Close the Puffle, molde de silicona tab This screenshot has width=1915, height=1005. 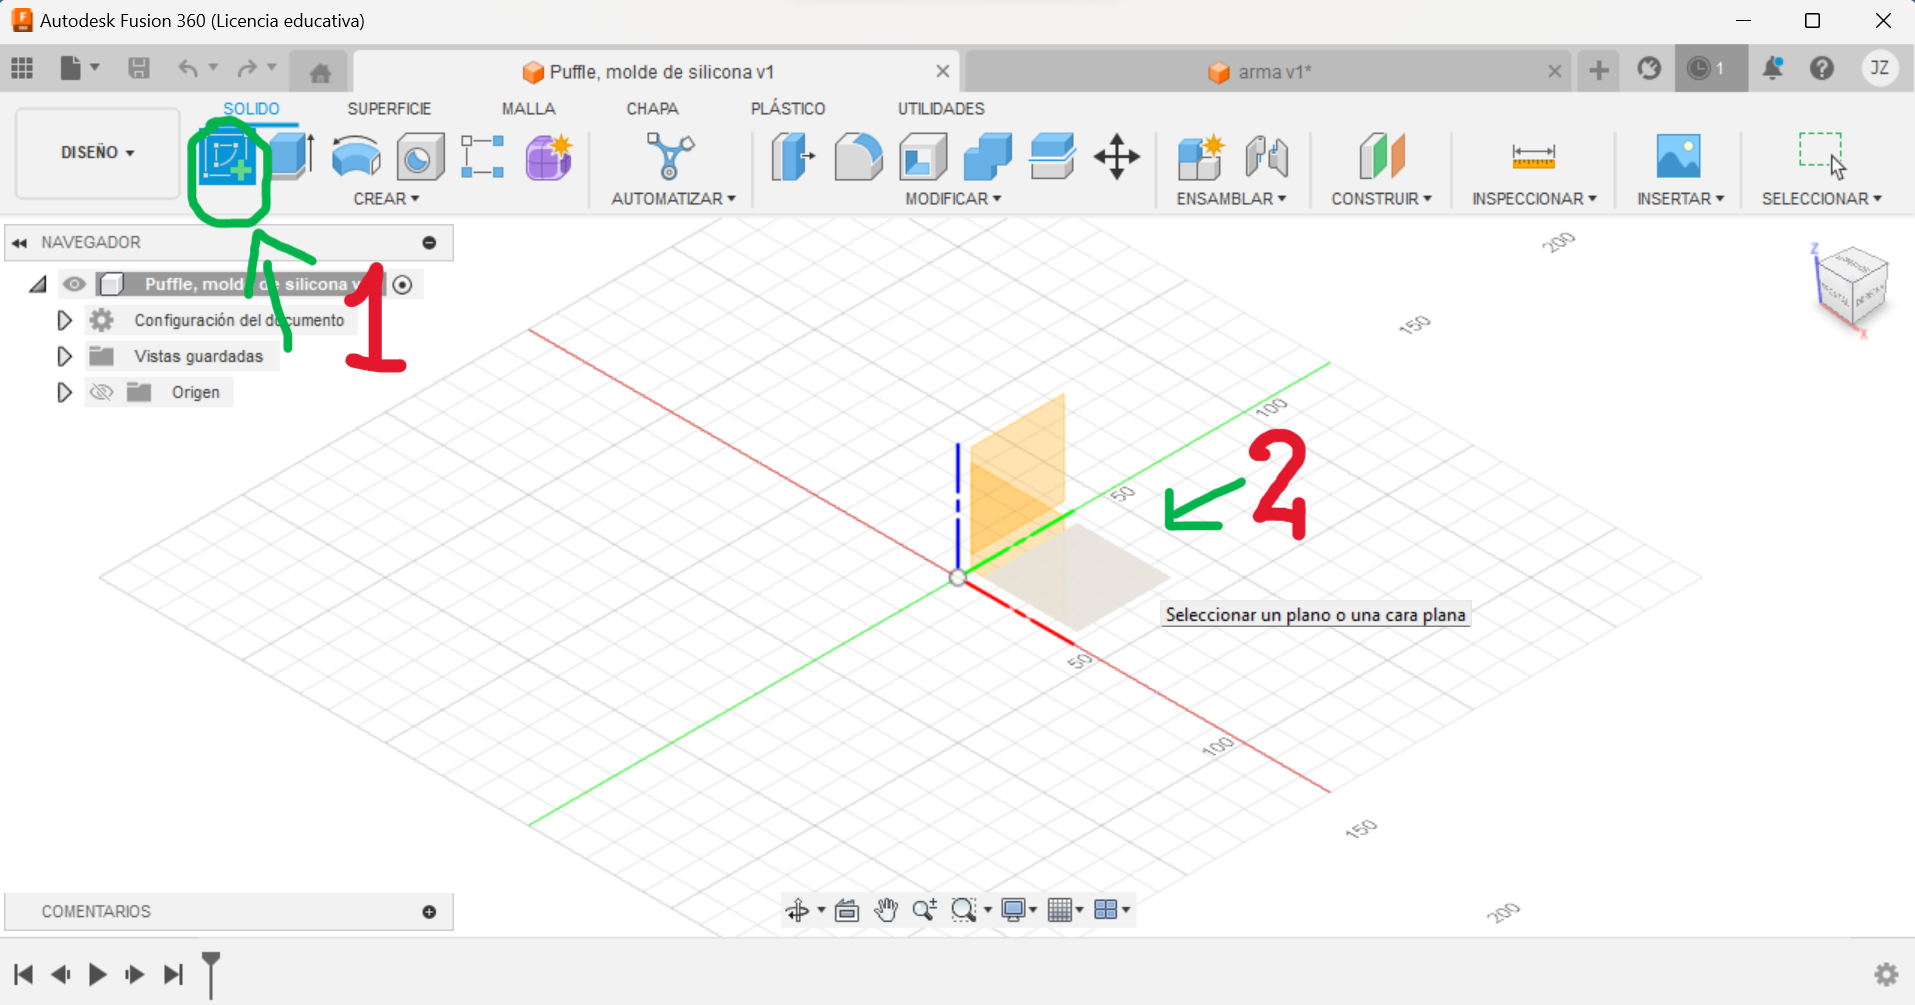click(x=942, y=71)
